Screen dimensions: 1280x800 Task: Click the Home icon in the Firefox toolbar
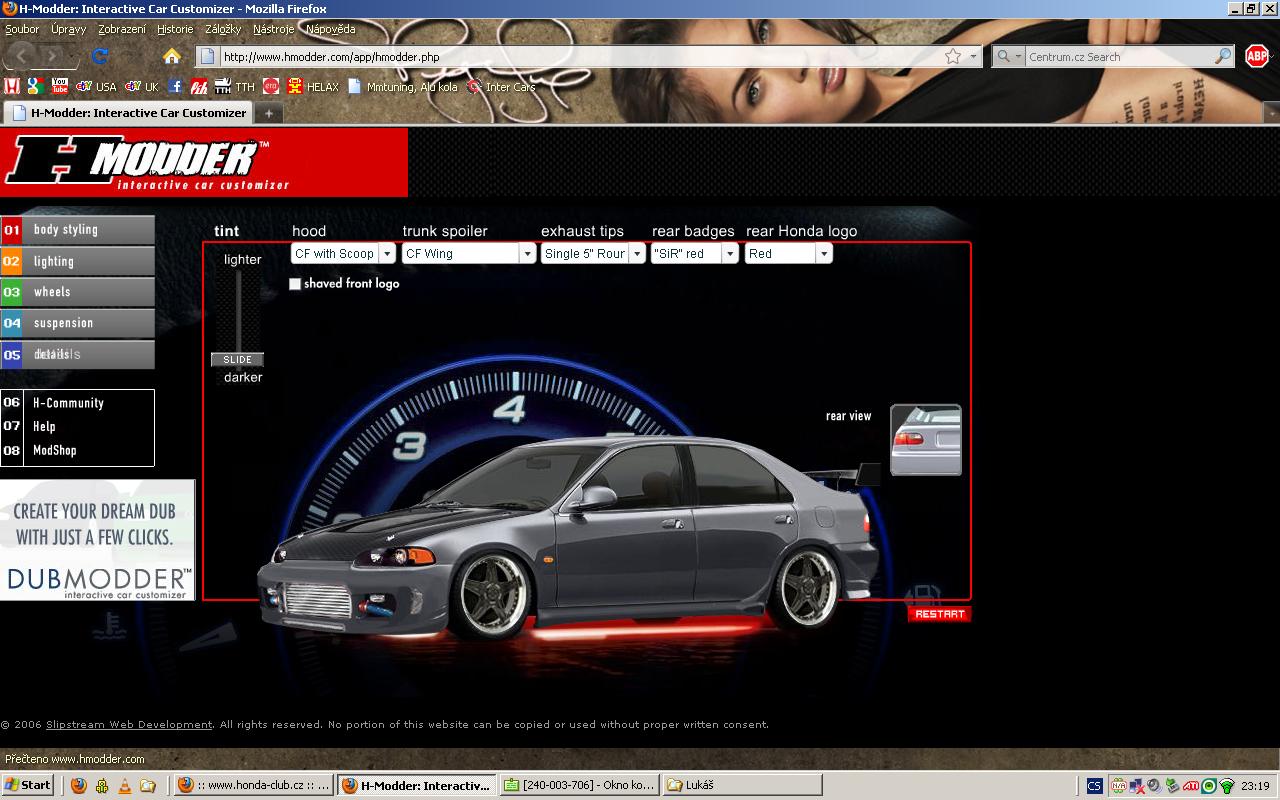[172, 56]
